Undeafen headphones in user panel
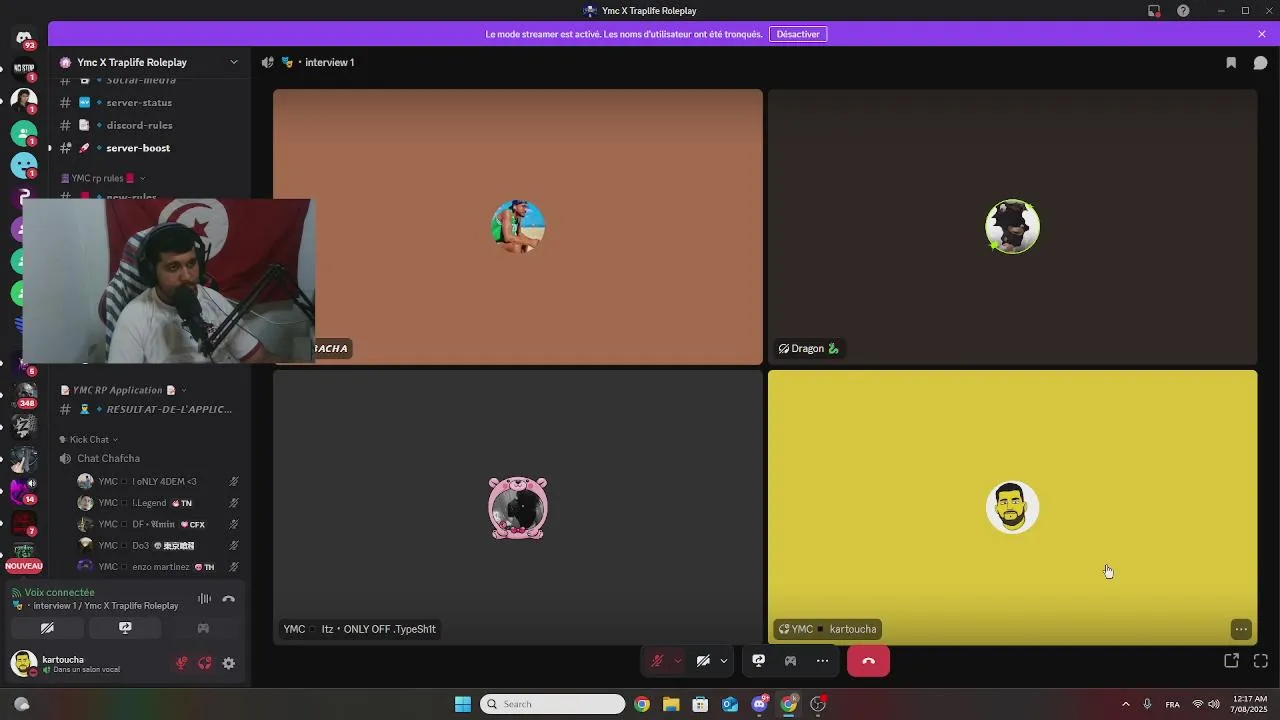The image size is (1280, 720). [205, 663]
